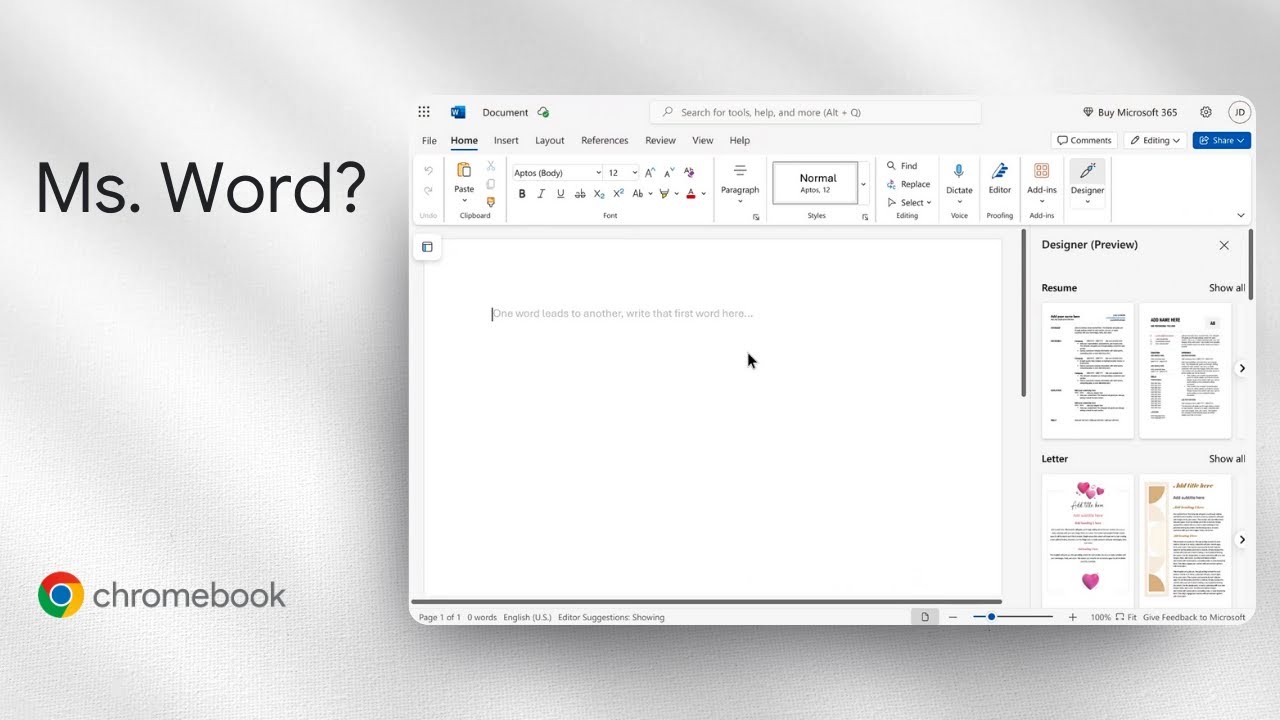Switch to the View tab
The image size is (1280, 720).
703,140
